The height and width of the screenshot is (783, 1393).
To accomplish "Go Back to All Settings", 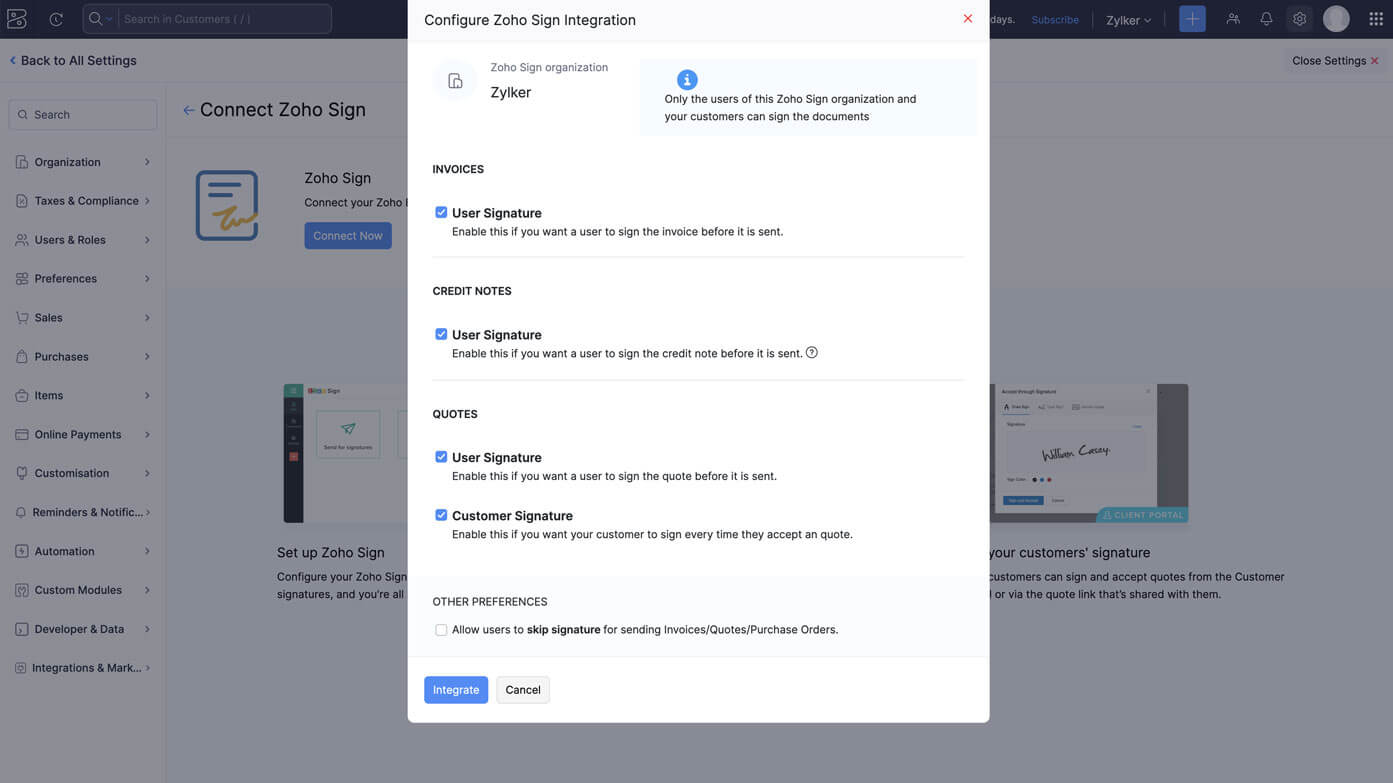I will click(x=73, y=60).
